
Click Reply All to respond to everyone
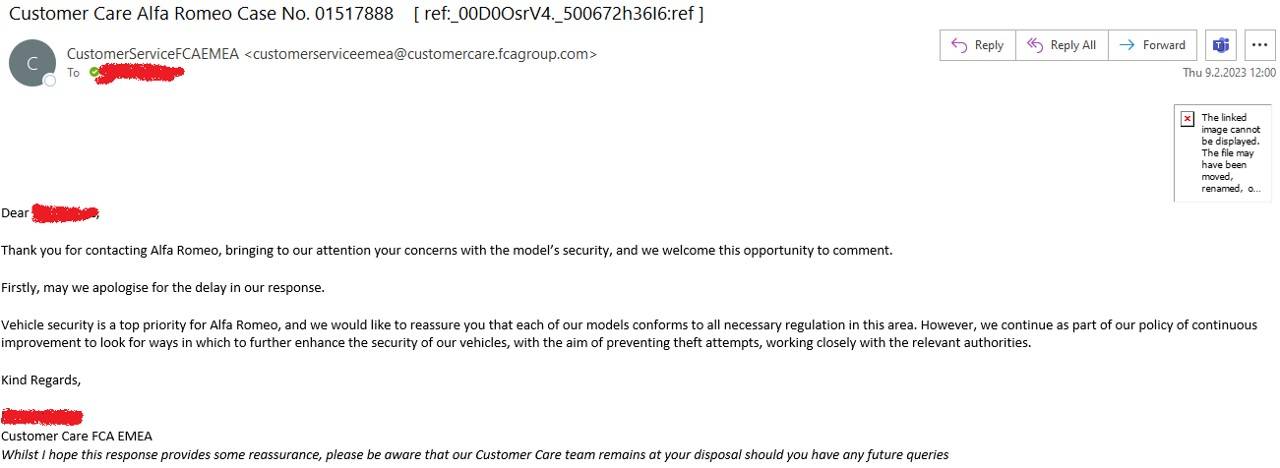pyautogui.click(x=1060, y=45)
